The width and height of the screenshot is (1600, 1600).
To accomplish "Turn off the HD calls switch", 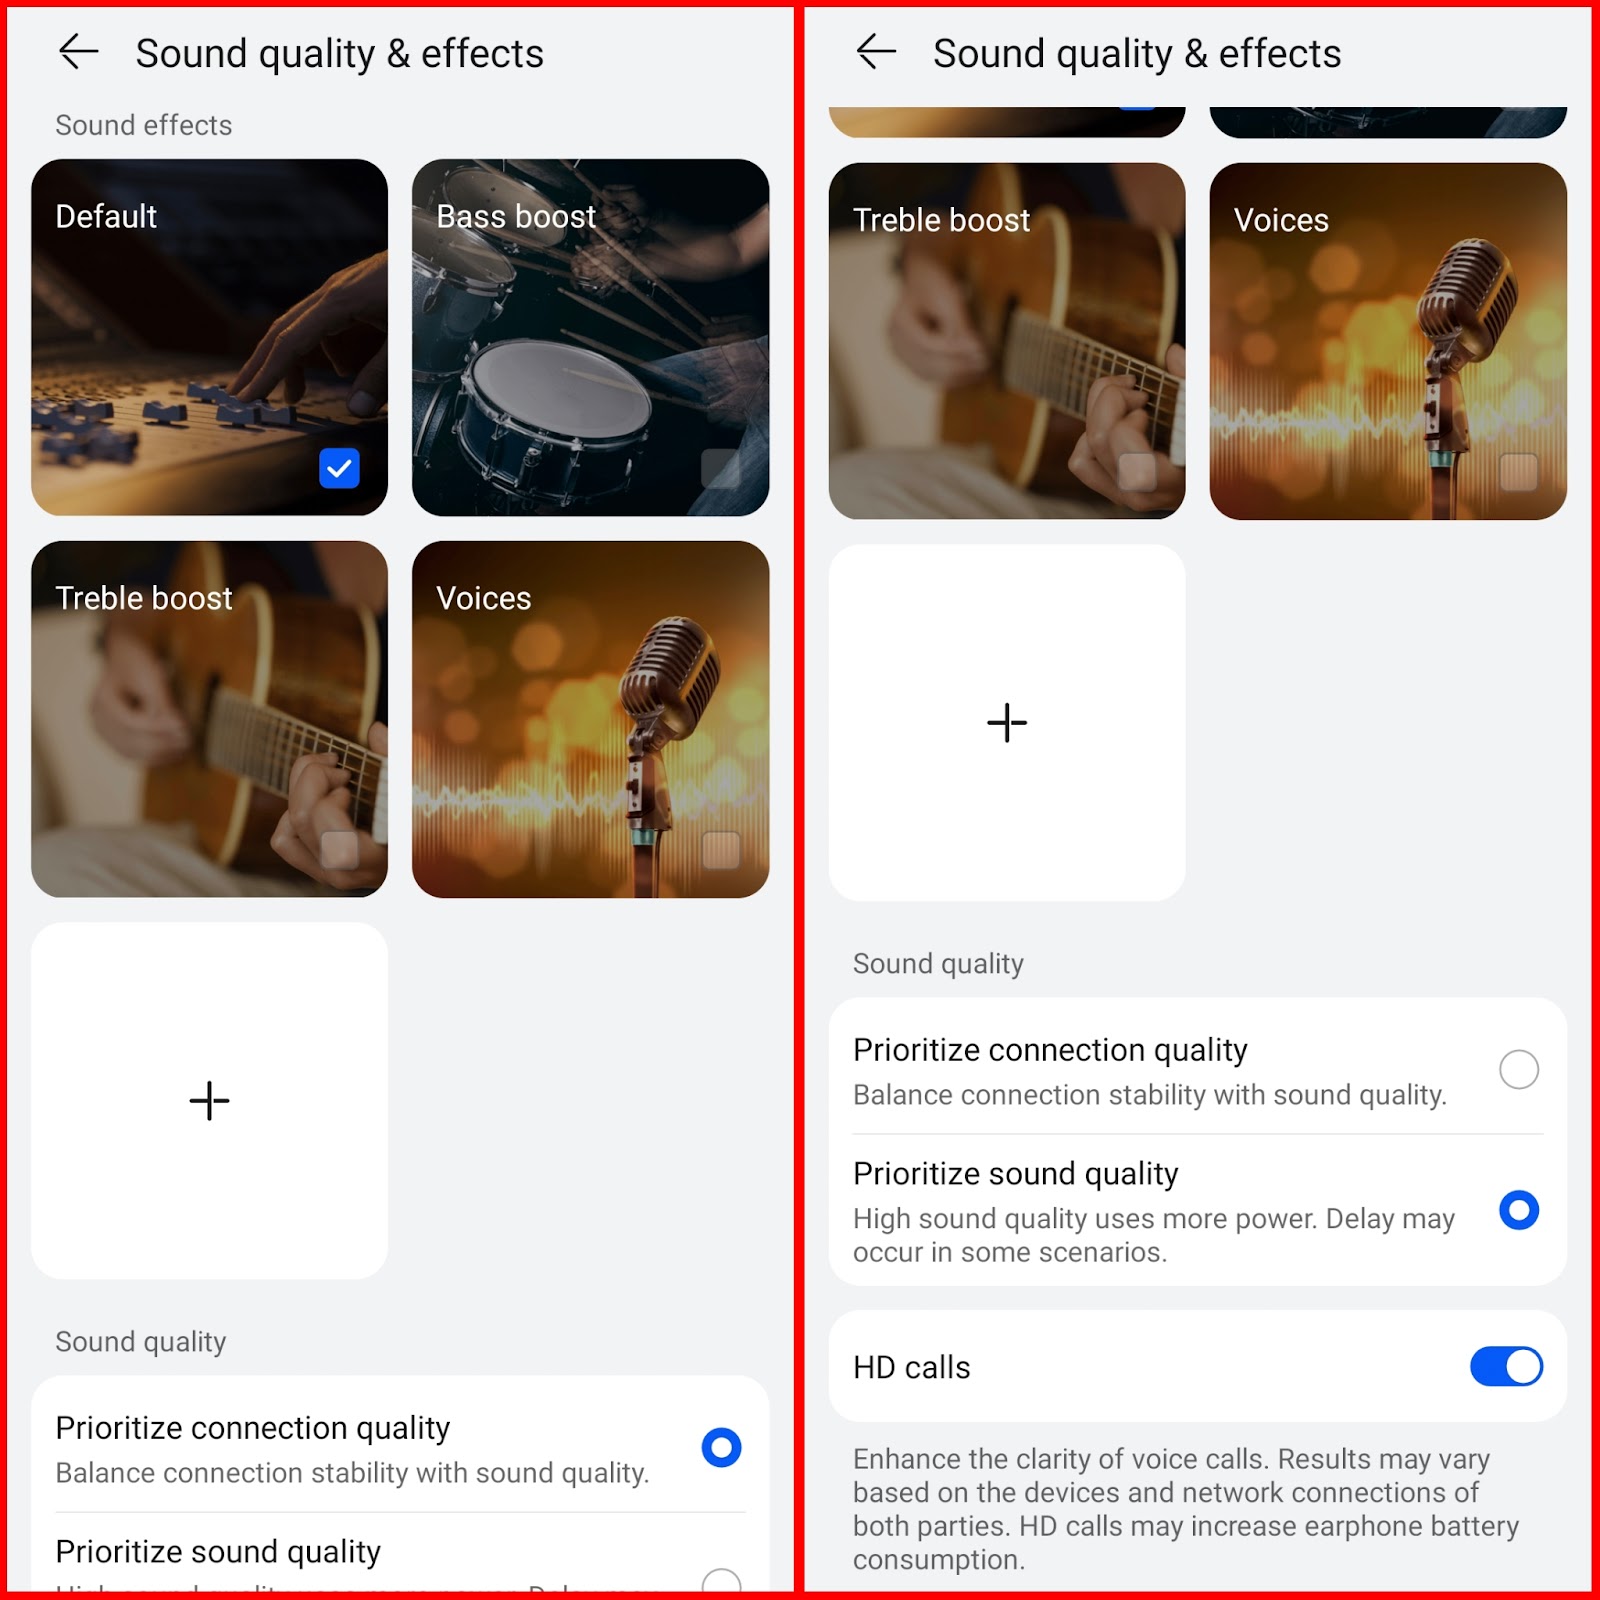I will pos(1506,1366).
